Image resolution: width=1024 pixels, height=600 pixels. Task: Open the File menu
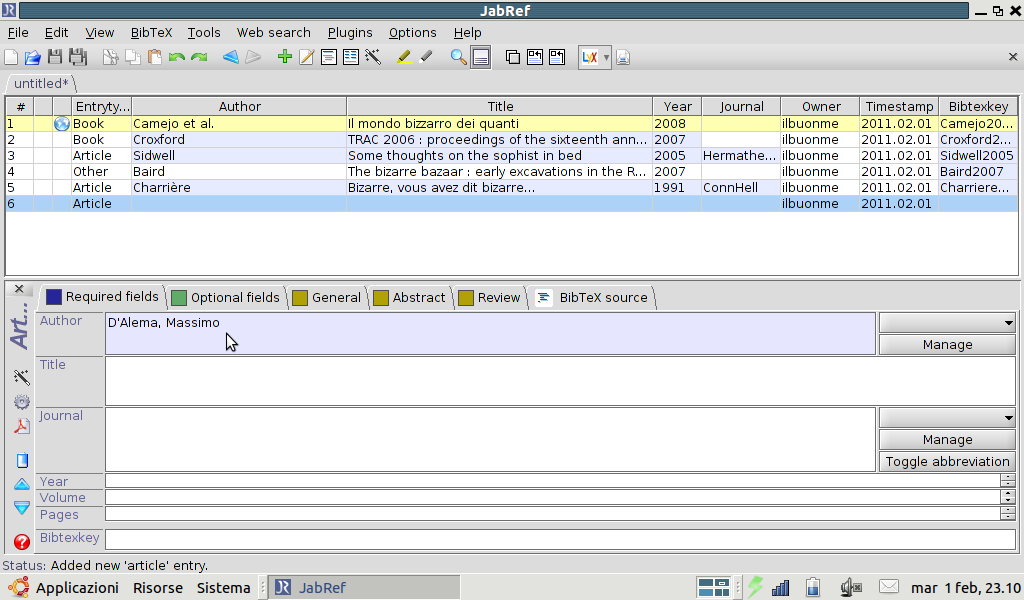18,33
